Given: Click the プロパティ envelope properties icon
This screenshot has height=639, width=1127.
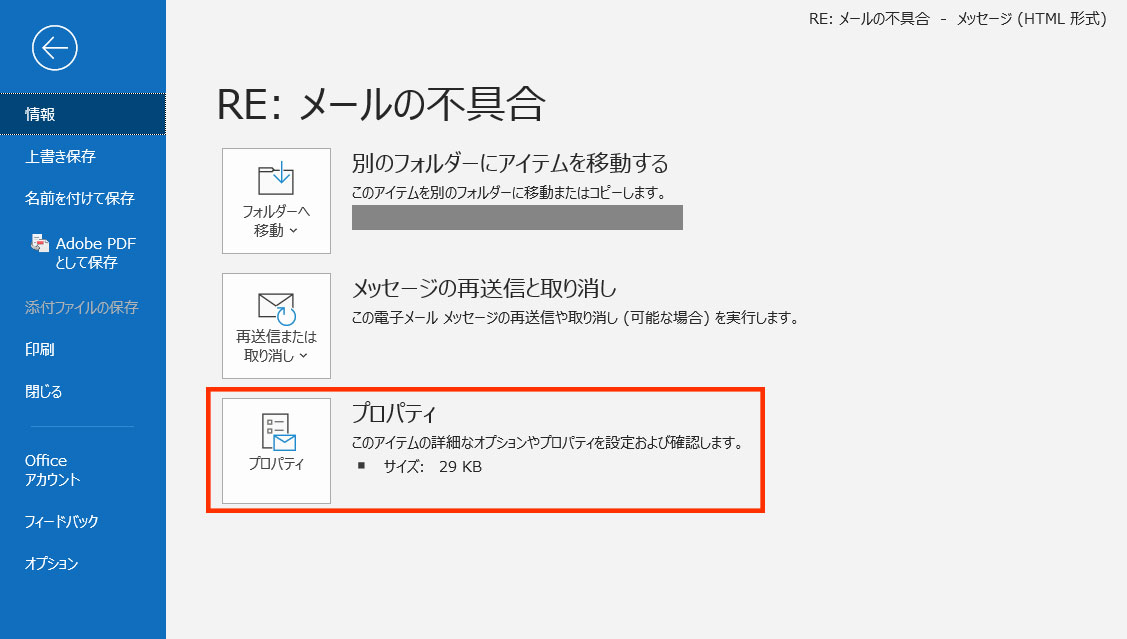Looking at the screenshot, I should [278, 432].
